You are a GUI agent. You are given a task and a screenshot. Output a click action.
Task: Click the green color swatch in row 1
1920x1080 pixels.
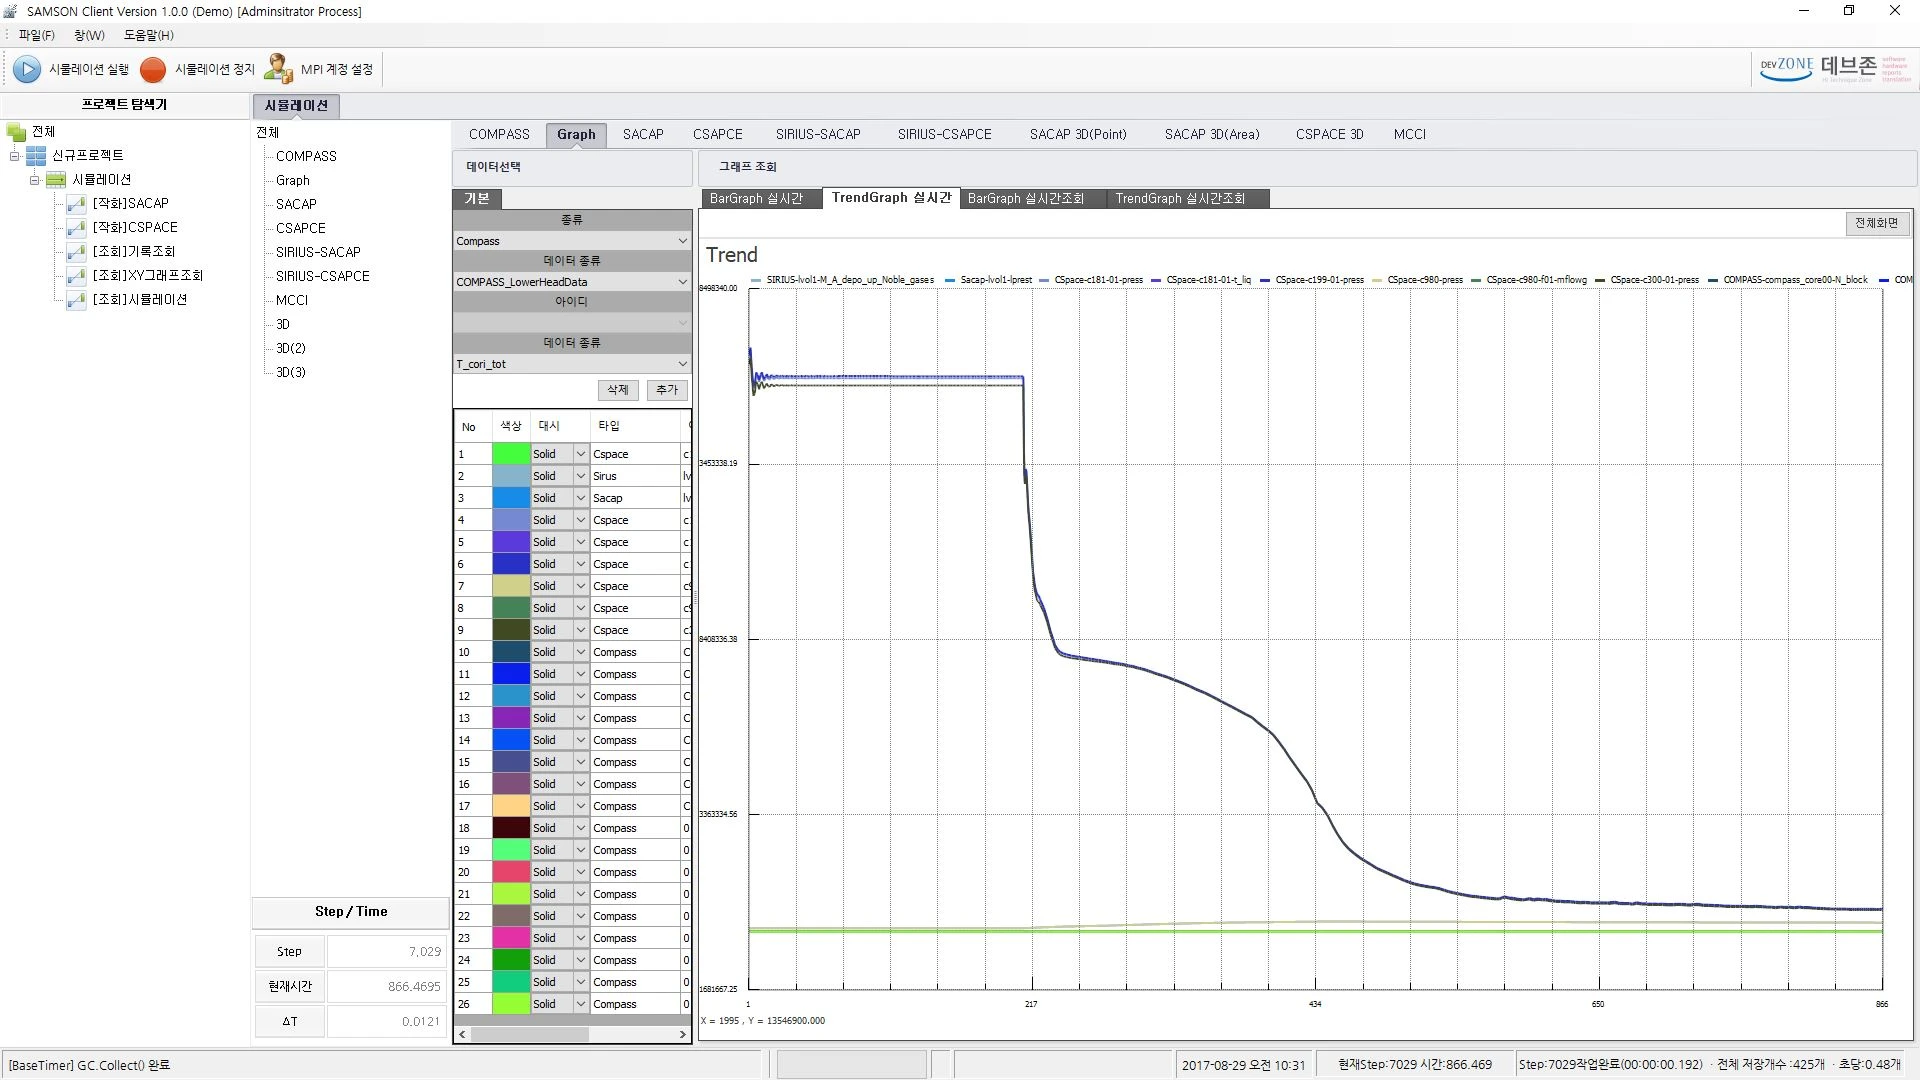(511, 454)
